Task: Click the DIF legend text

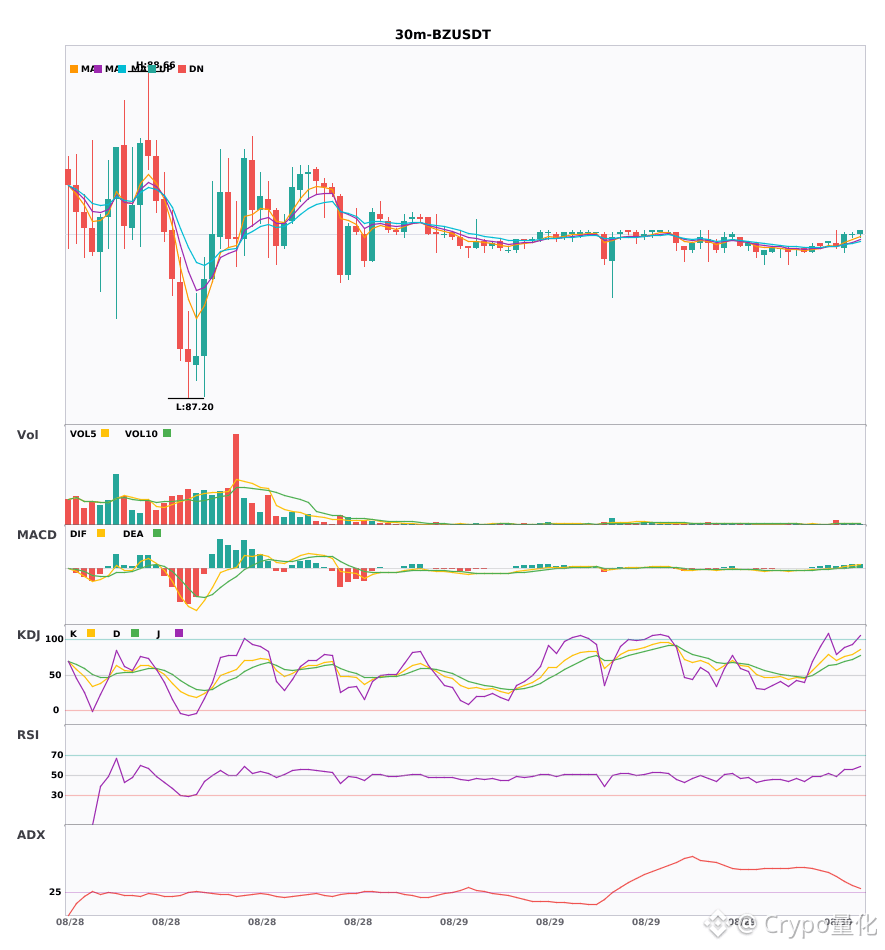Action: coord(78,534)
